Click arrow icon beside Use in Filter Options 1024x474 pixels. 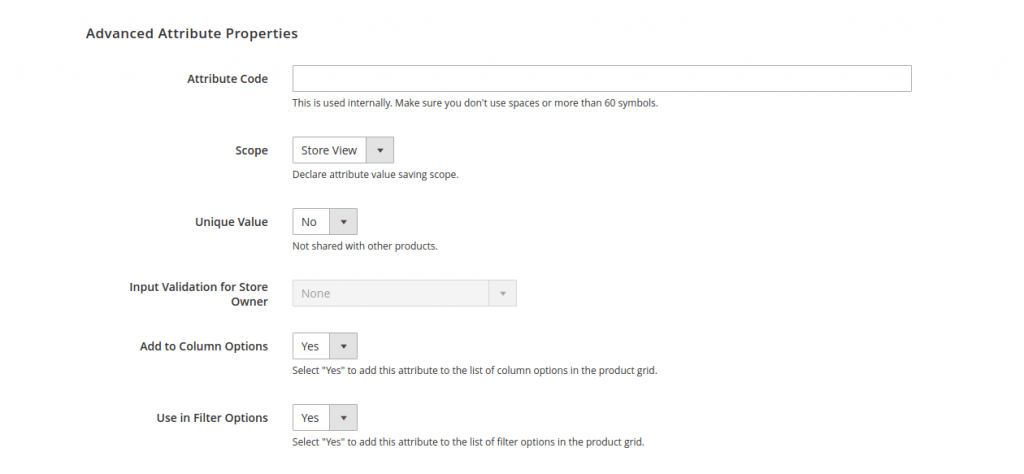(x=343, y=418)
